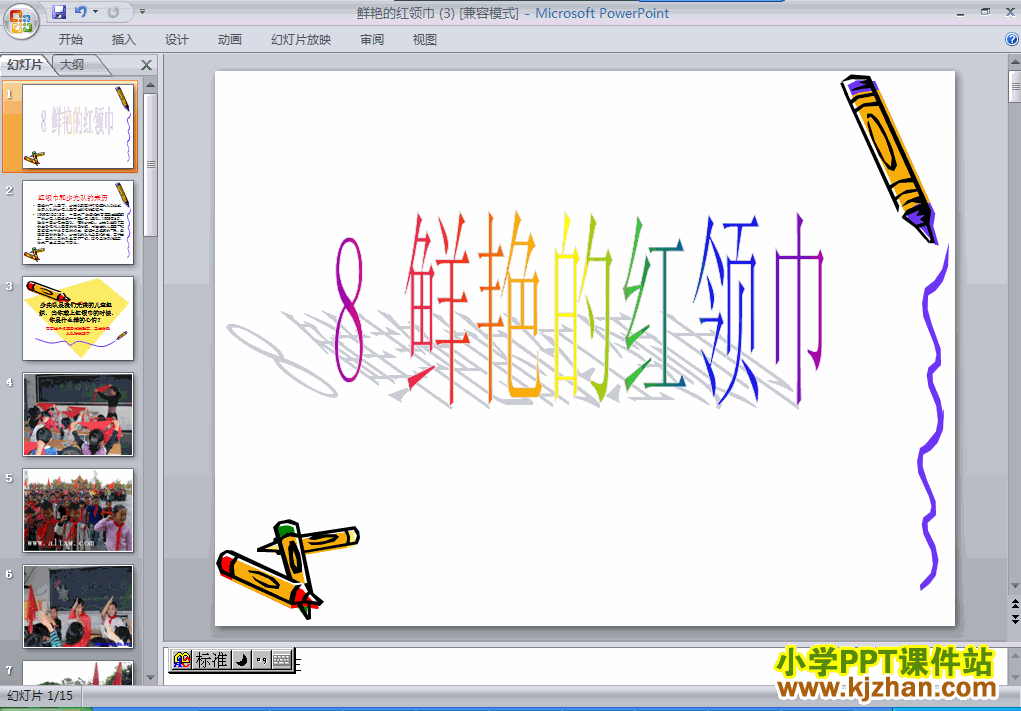Restore down the PowerPoint window

[985, 12]
